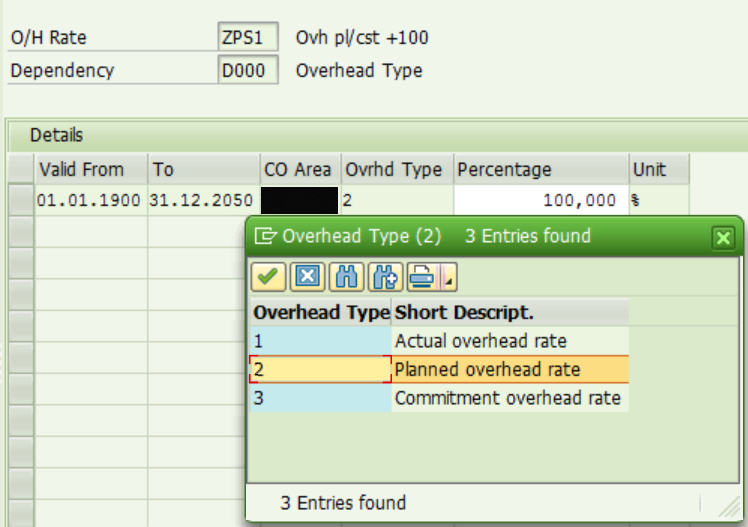Click overhead type value 1 cell
Image resolution: width=748 pixels, height=527 pixels.
click(x=321, y=341)
